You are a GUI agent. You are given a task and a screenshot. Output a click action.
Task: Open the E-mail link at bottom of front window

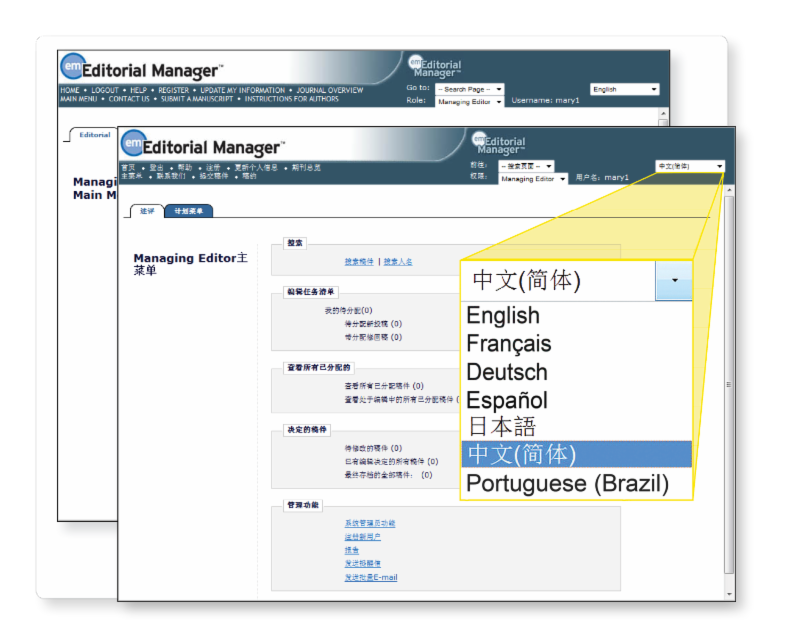pyautogui.click(x=371, y=577)
